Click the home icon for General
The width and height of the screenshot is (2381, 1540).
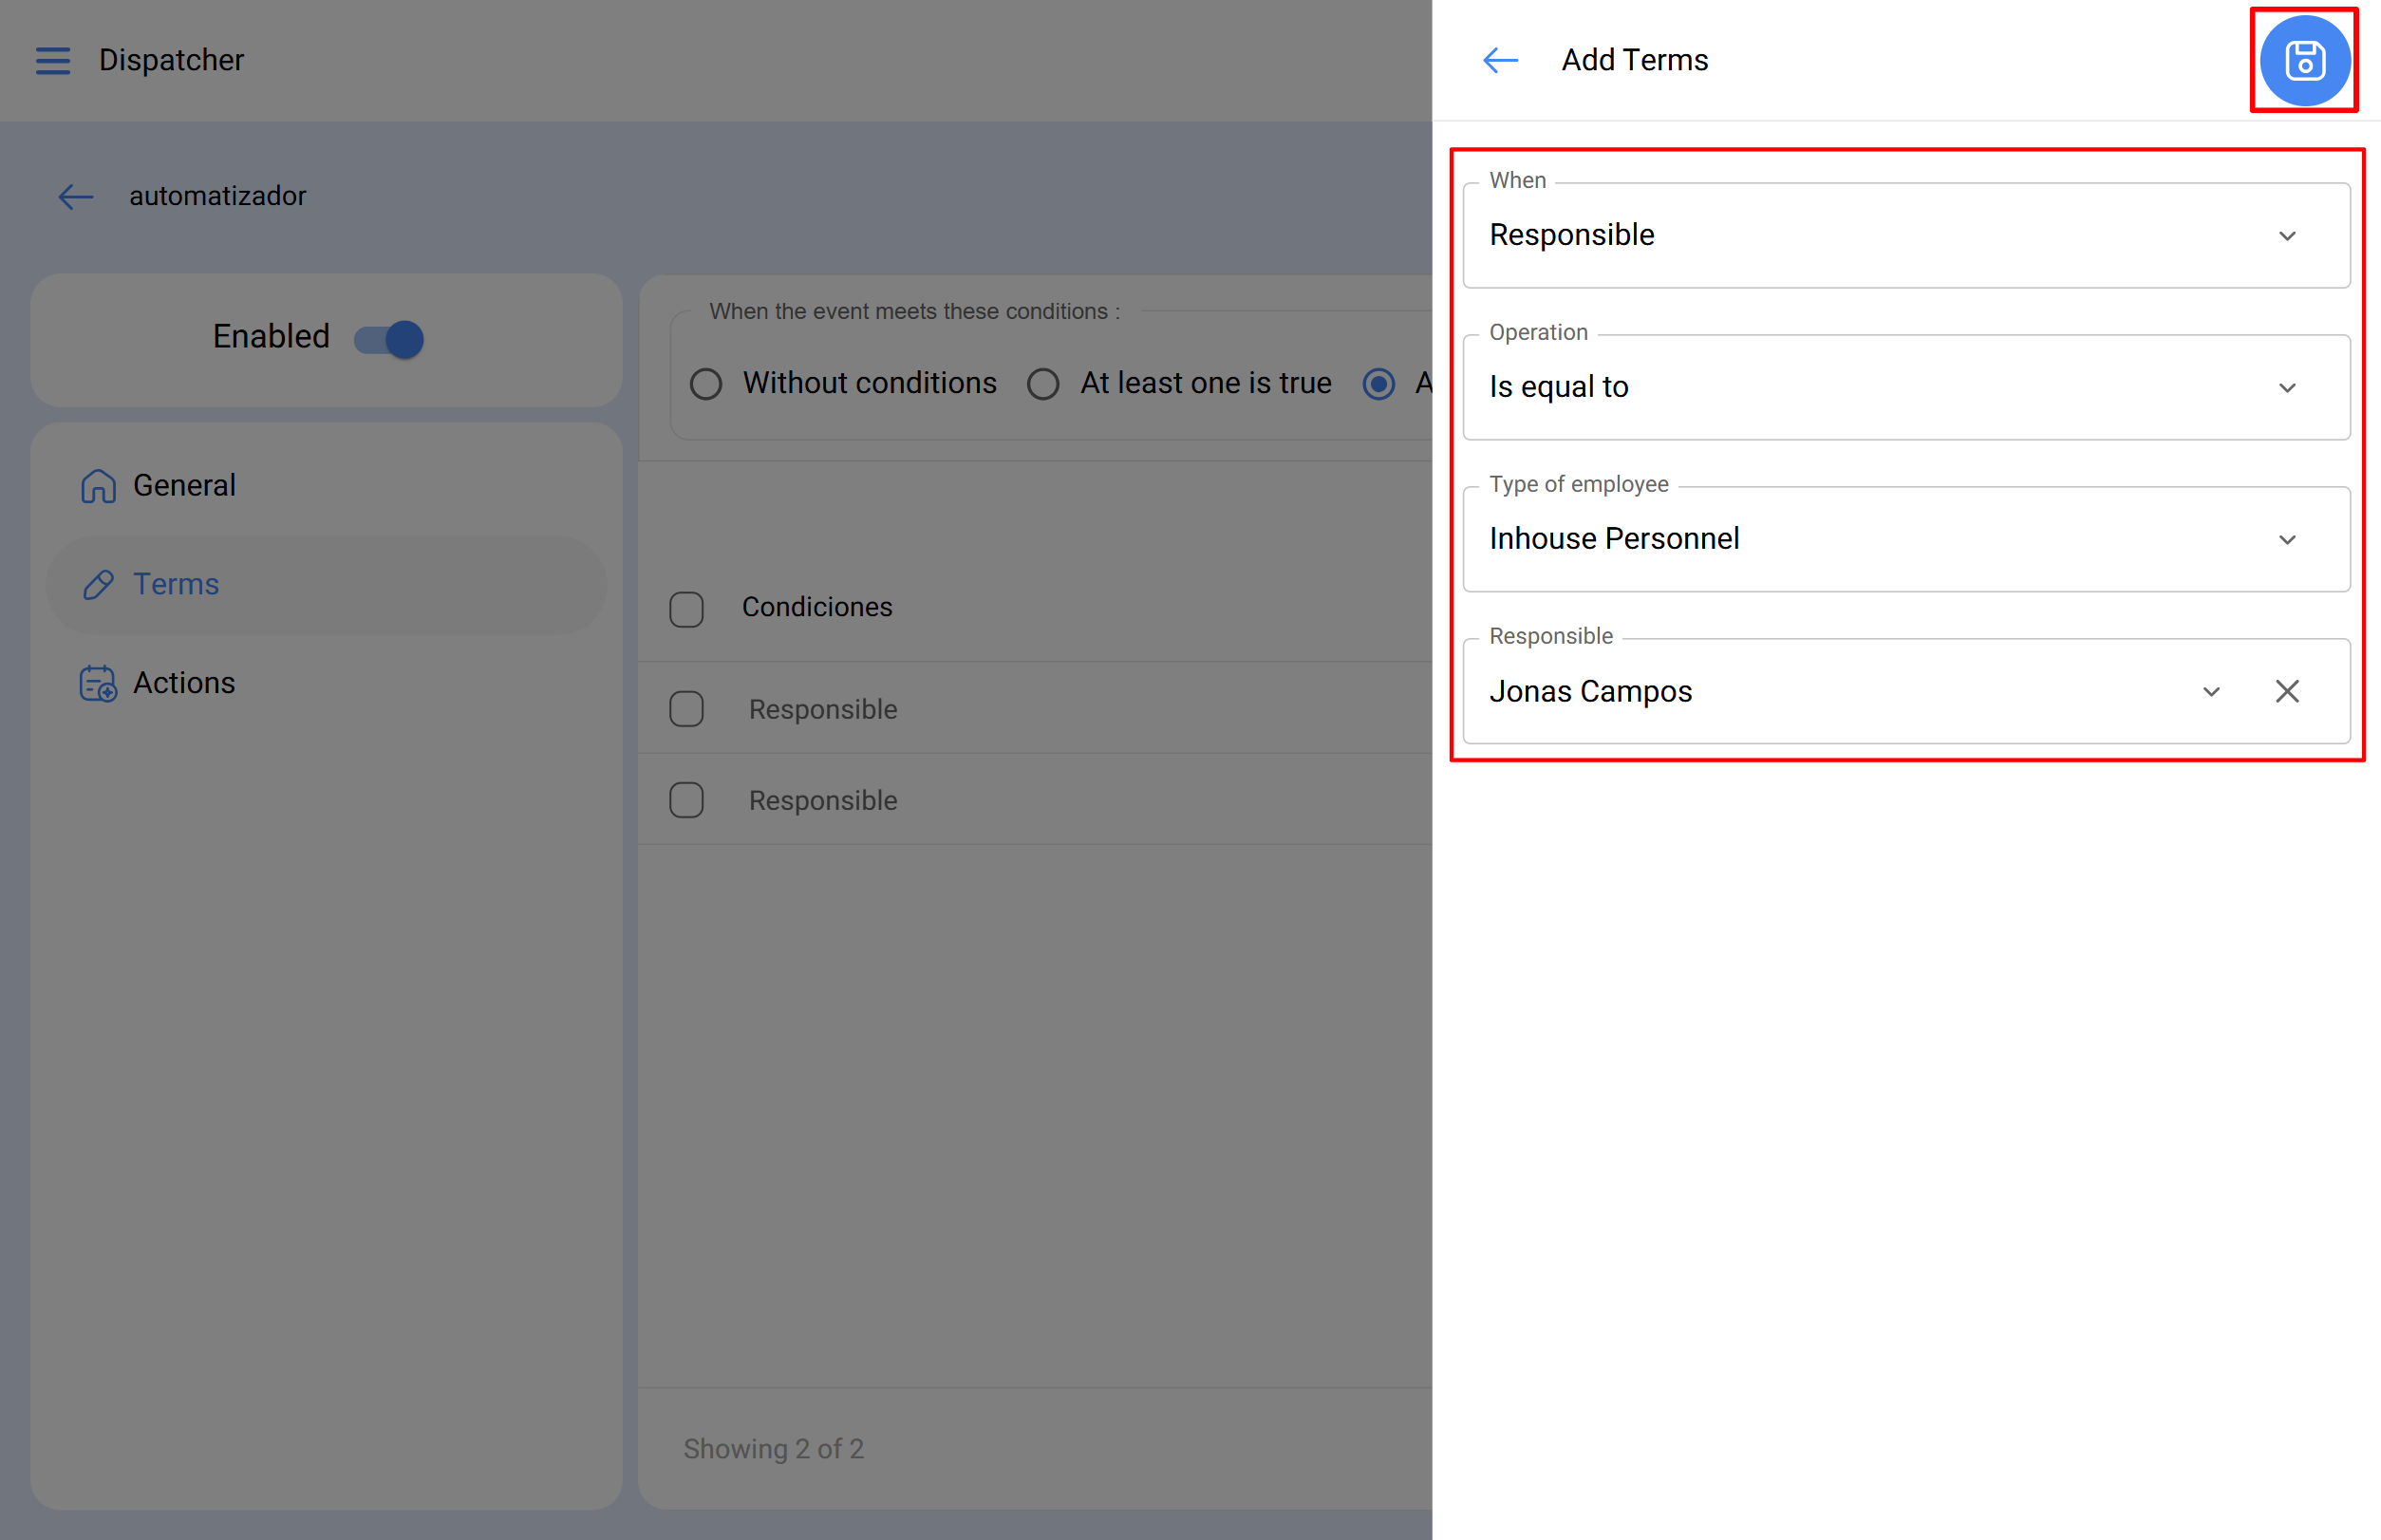click(98, 486)
